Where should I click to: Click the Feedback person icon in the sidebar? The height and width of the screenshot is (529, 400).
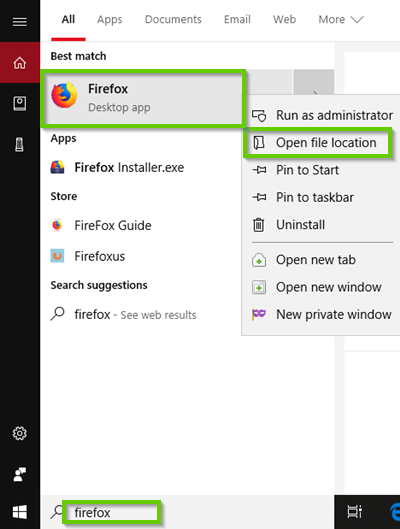point(20,474)
